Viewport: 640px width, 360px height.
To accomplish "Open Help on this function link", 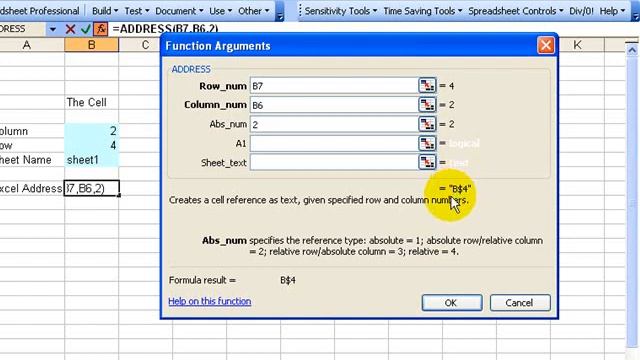I will click(210, 301).
